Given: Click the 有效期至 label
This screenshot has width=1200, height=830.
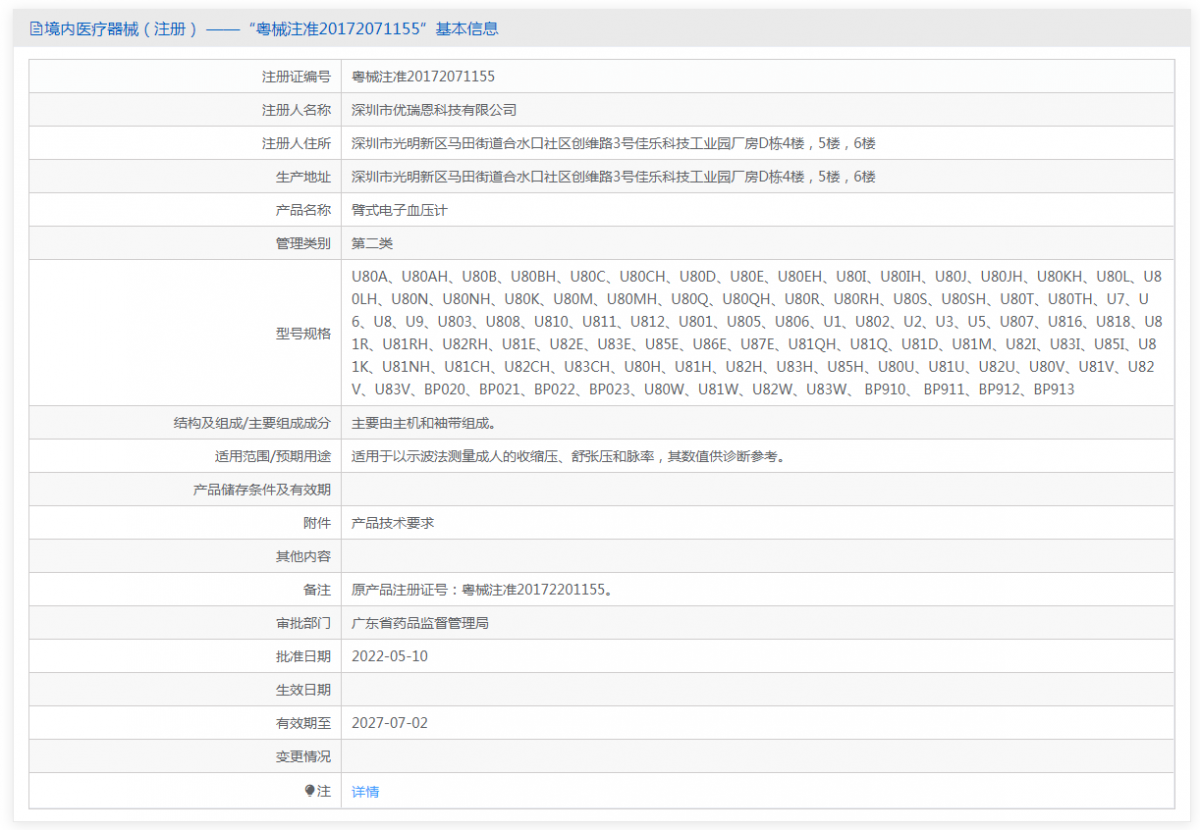Looking at the screenshot, I should click(x=303, y=723).
